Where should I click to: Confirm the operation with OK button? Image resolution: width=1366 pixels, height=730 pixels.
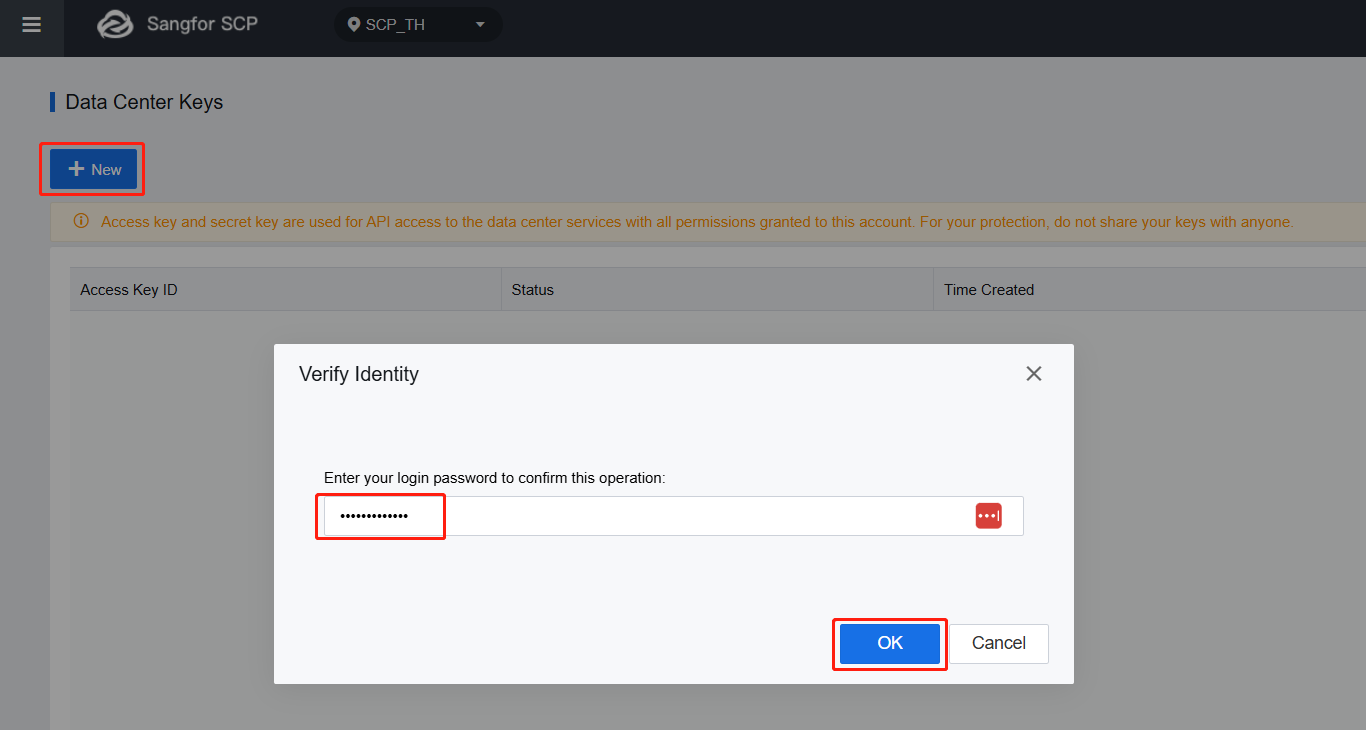(x=889, y=643)
